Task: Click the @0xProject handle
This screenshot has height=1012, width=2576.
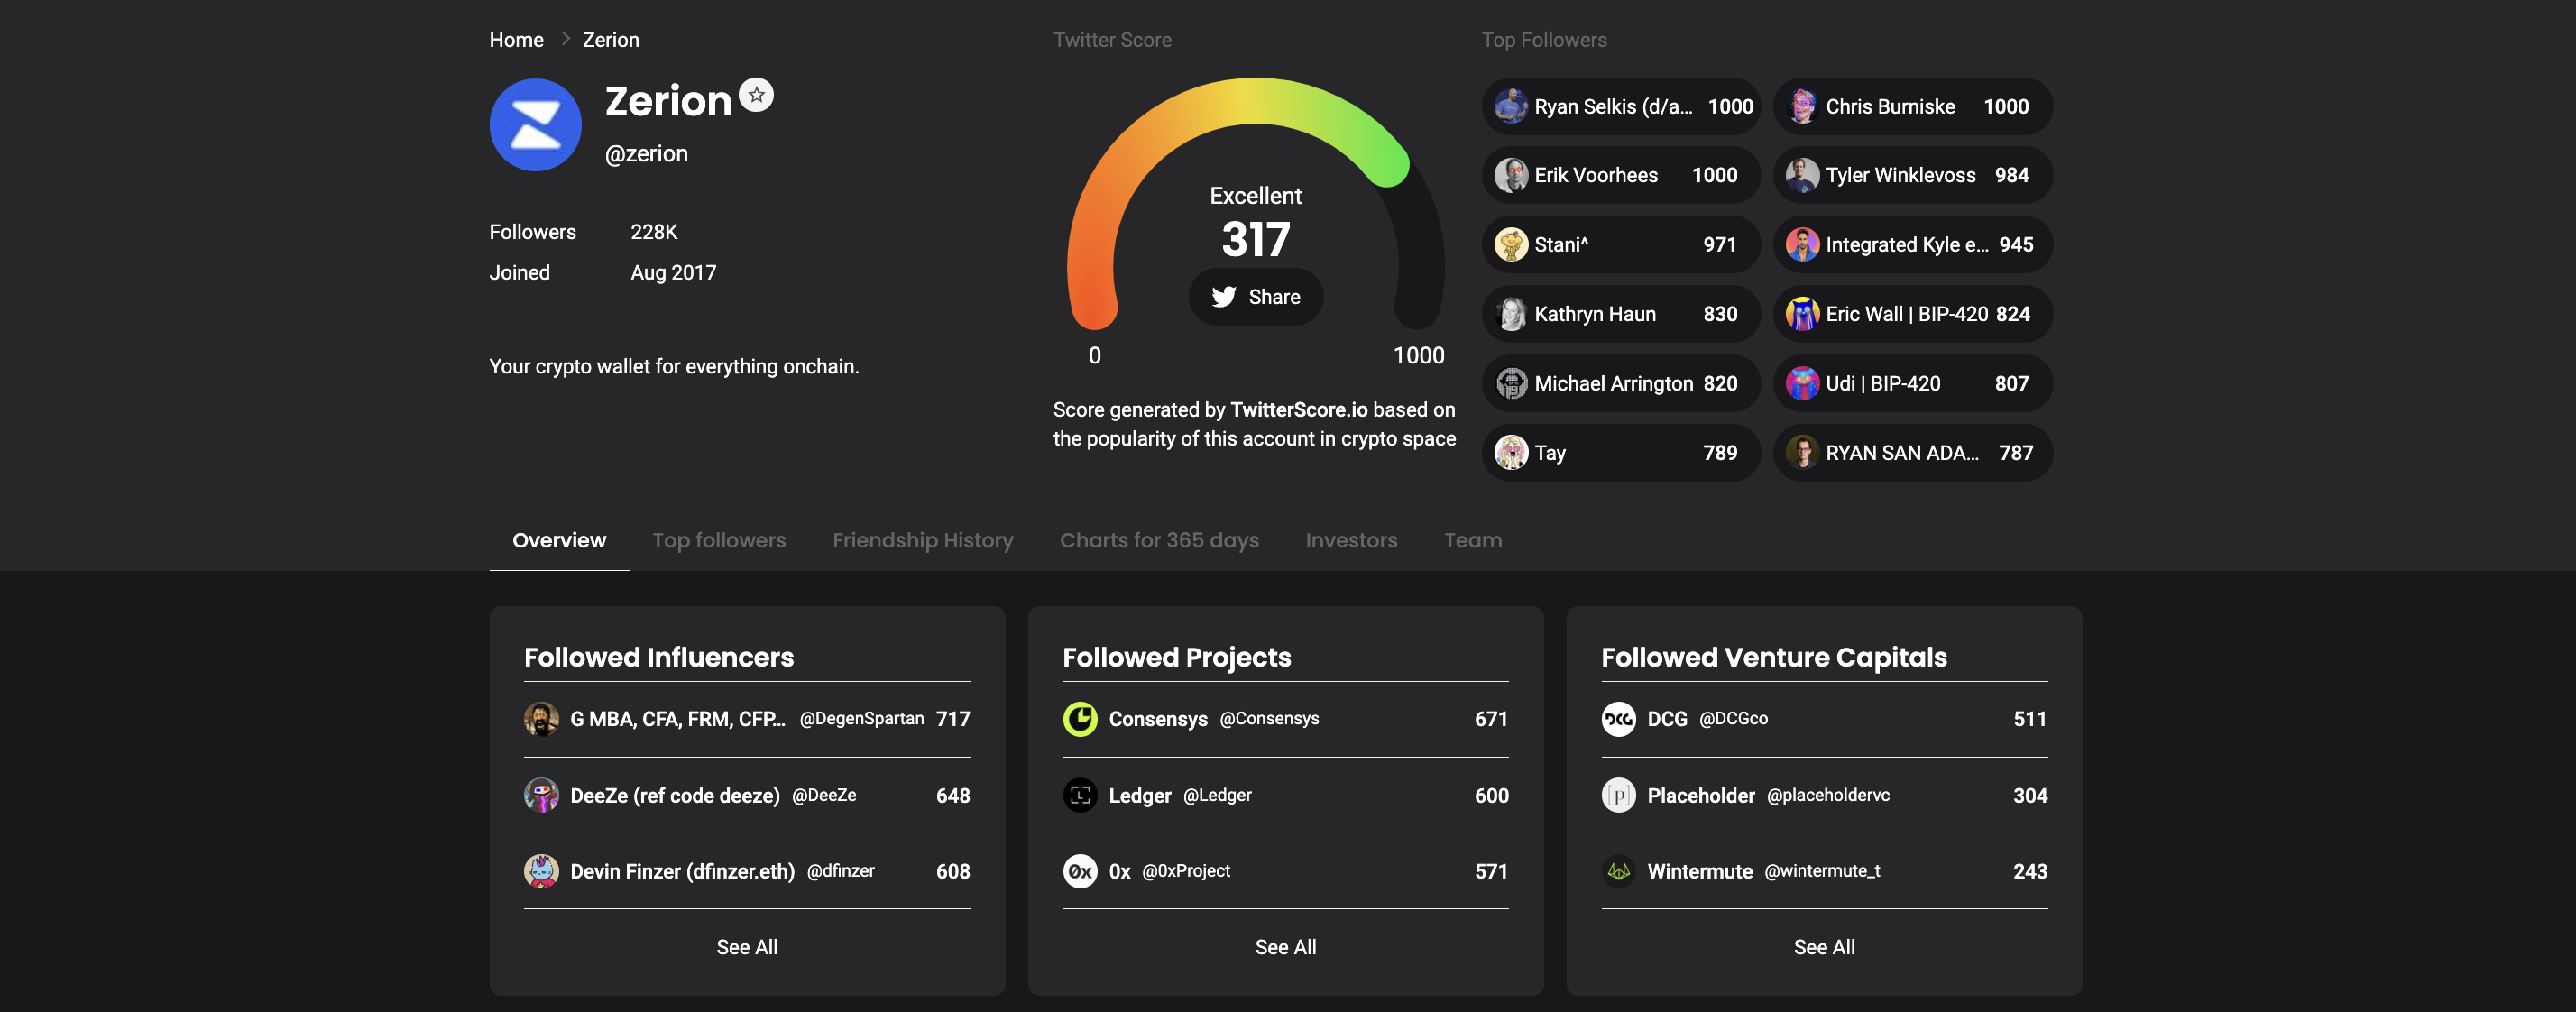Action: coord(1186,871)
